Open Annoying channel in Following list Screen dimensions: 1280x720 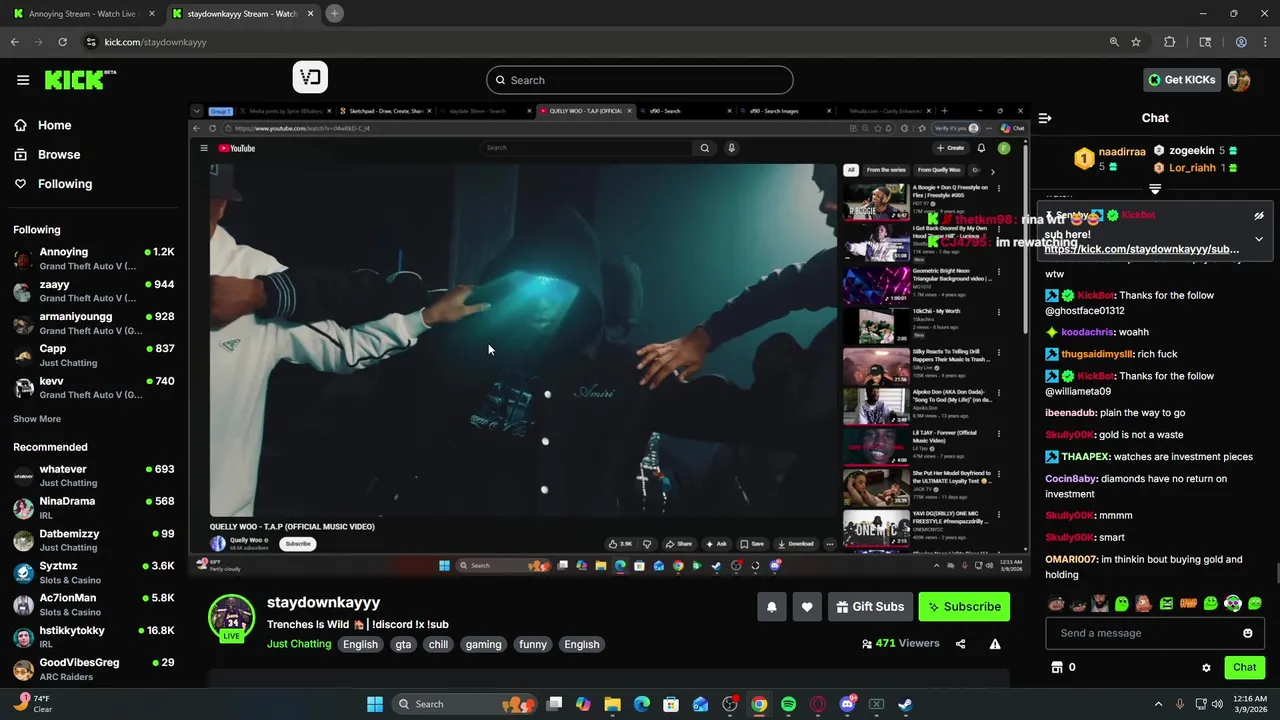point(93,259)
